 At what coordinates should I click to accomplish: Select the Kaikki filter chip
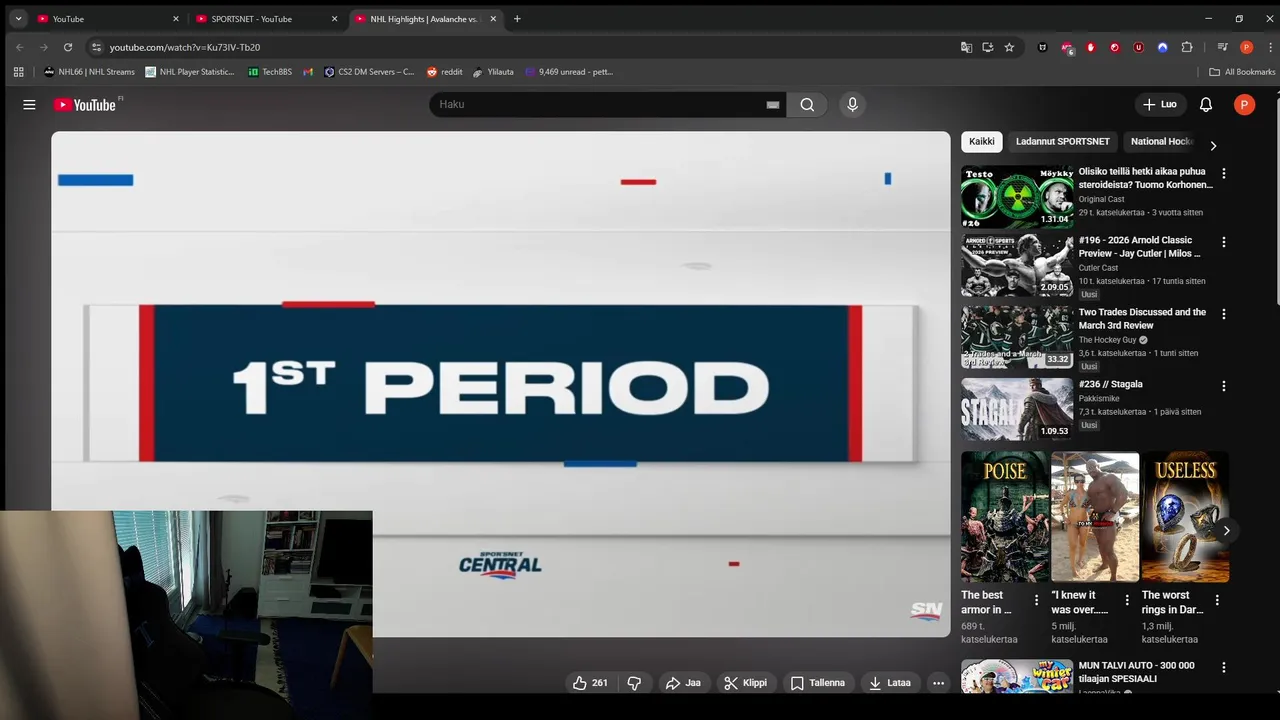(982, 141)
